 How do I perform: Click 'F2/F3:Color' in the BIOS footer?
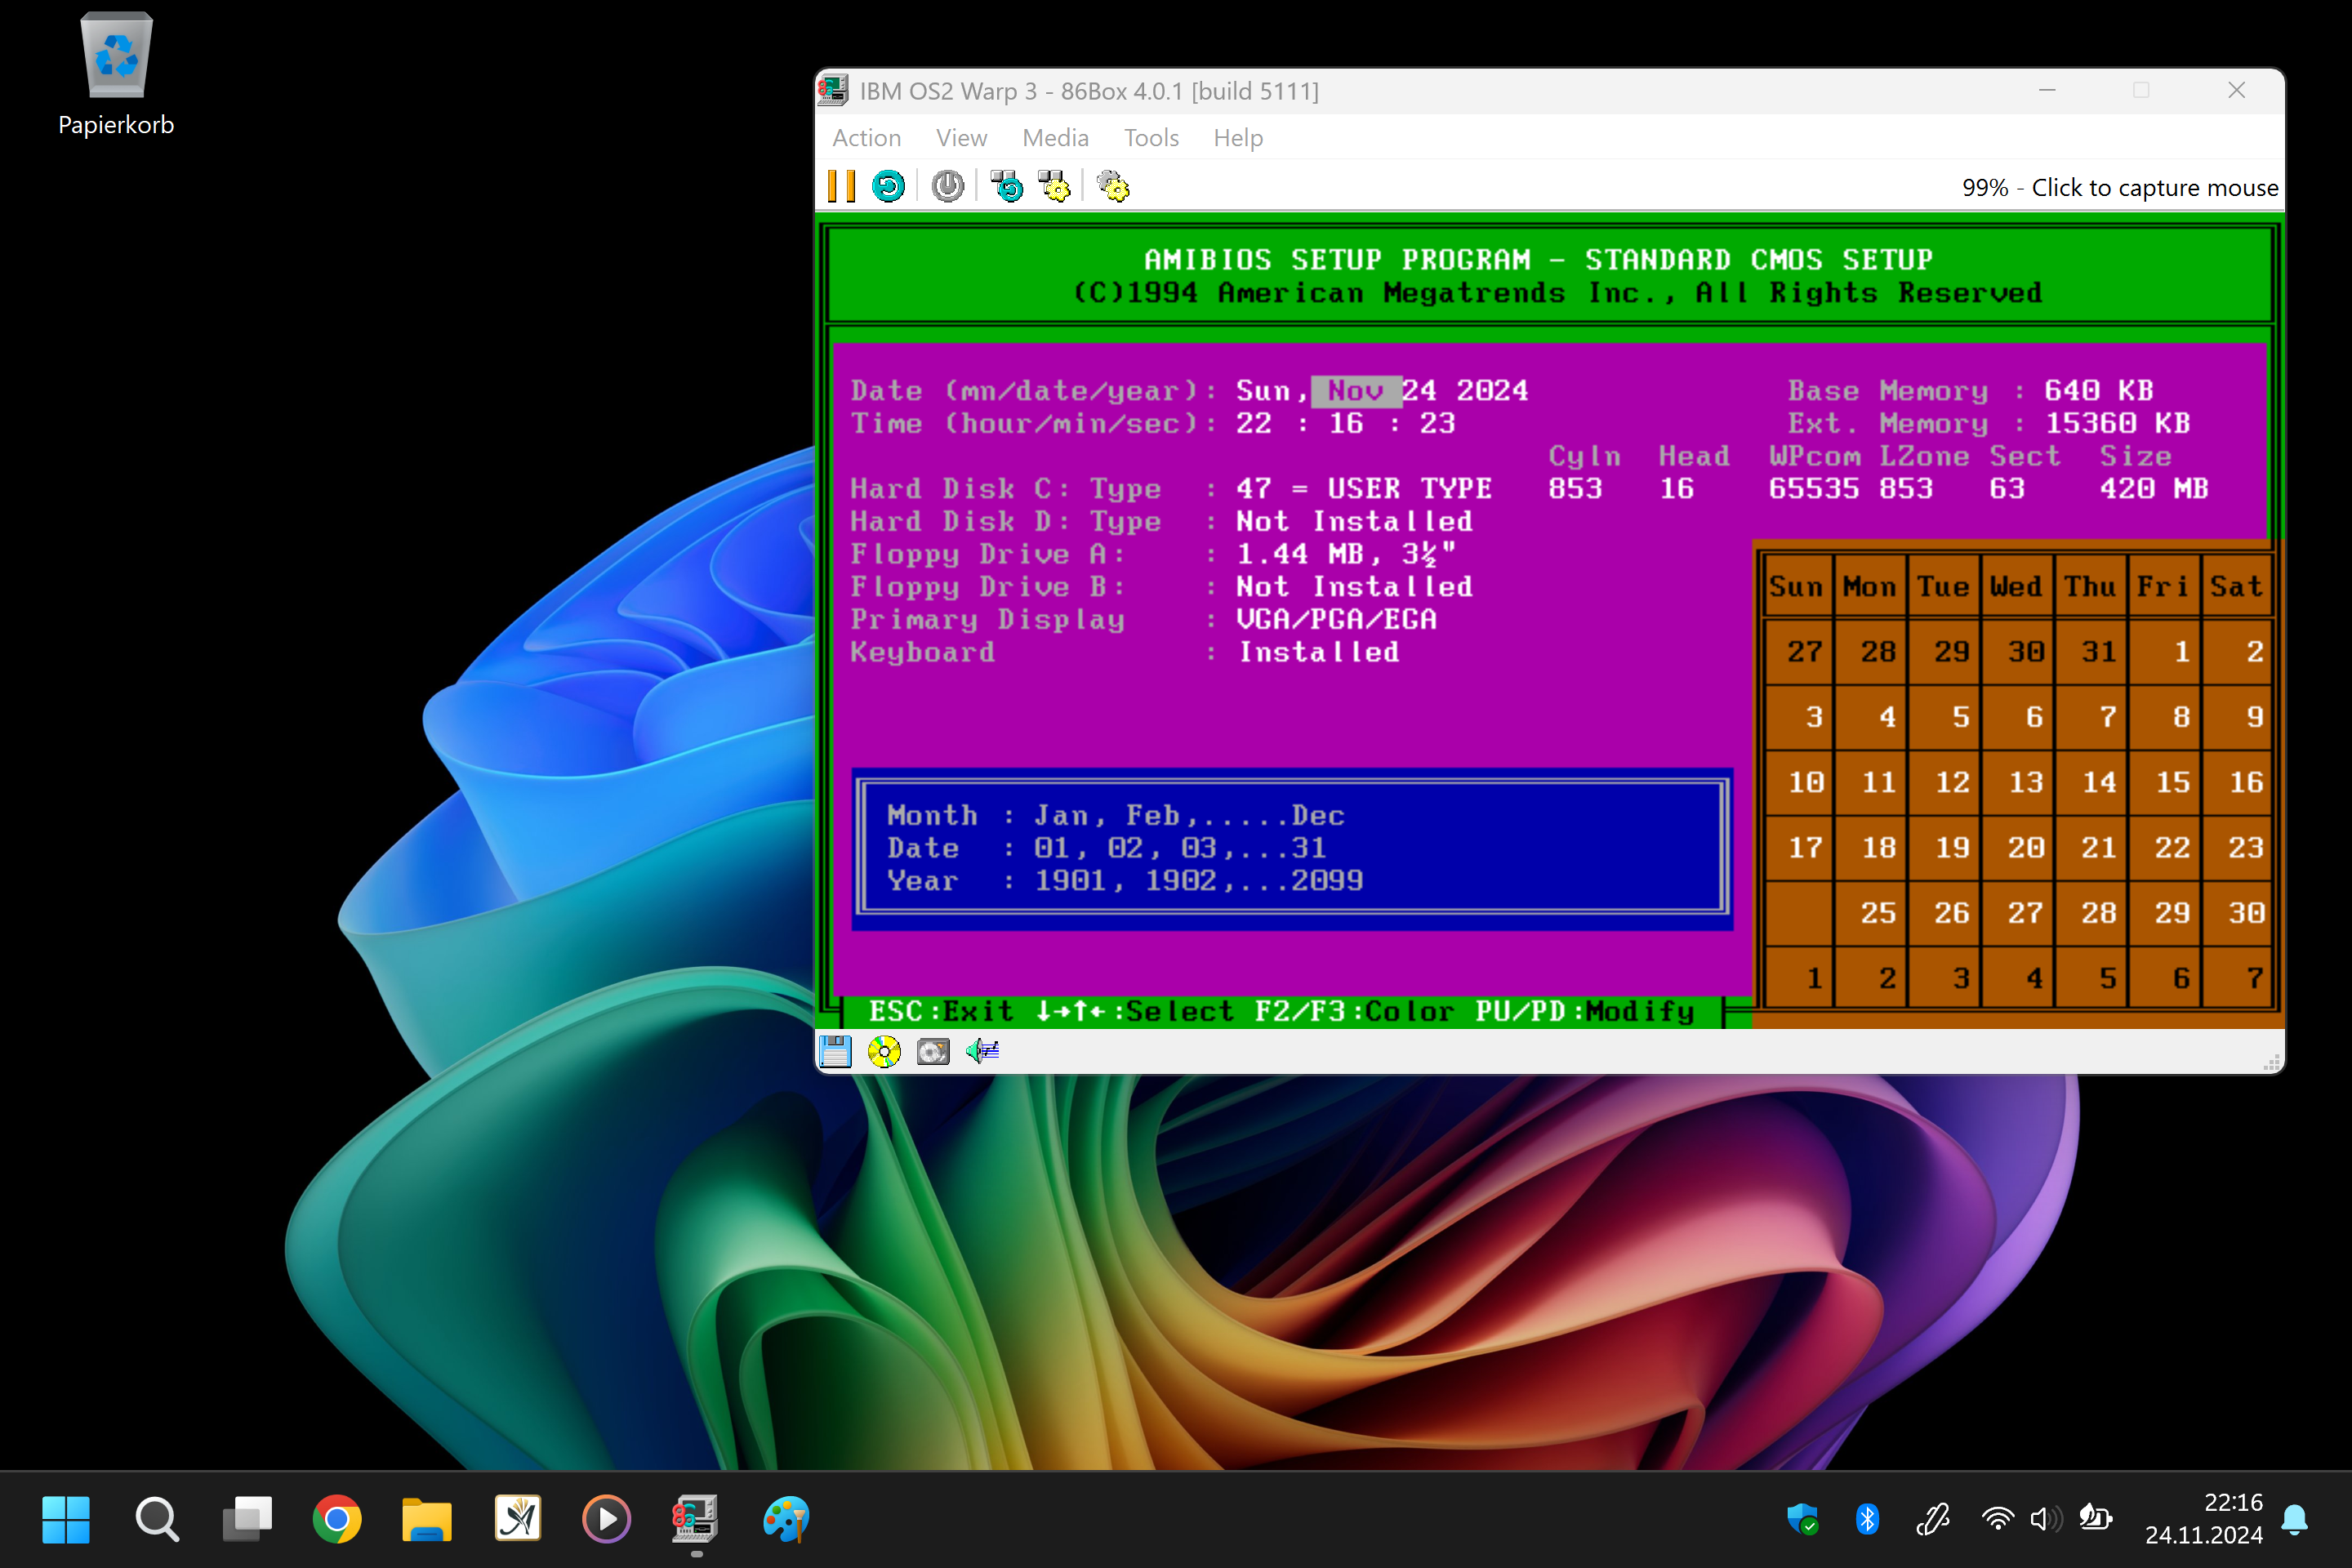(1355, 1011)
